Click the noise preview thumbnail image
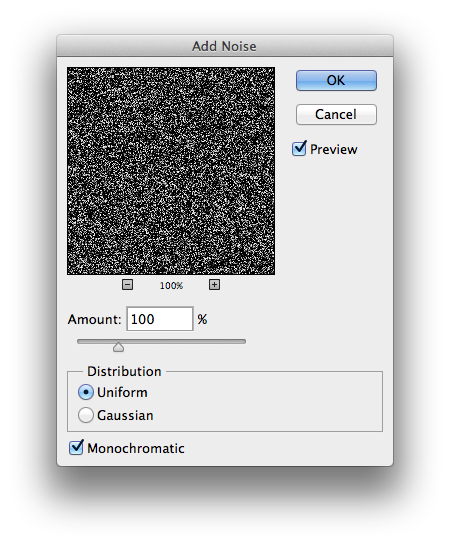 pyautogui.click(x=171, y=171)
